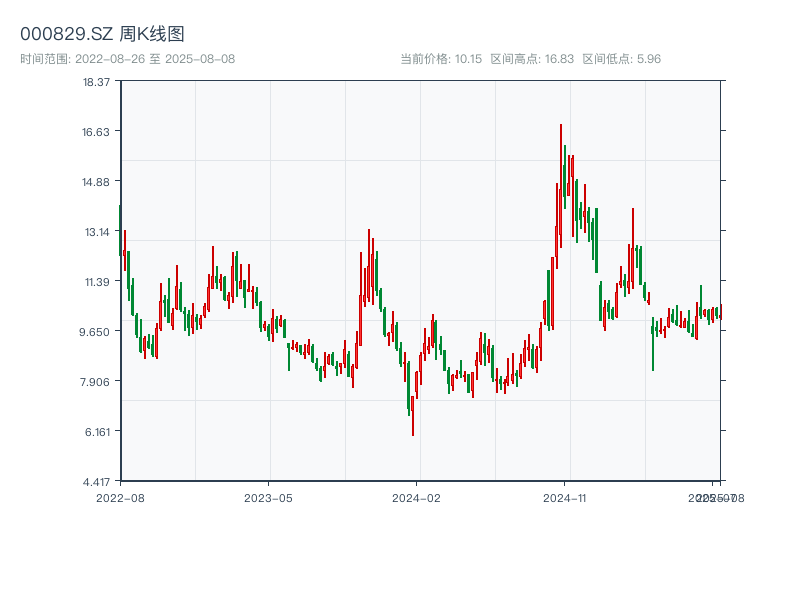The image size is (800, 600).
Task: Click the 2024-02 x-axis date label
Action: [x=416, y=497]
